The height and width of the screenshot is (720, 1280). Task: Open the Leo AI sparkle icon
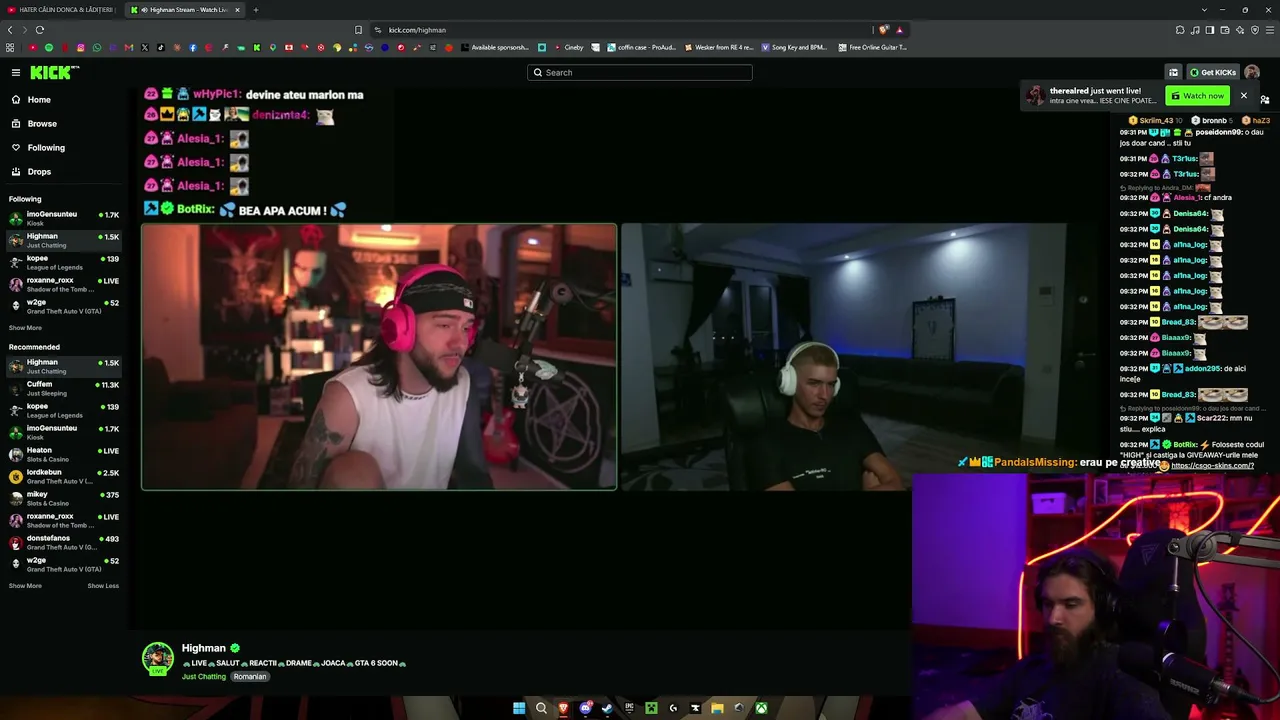click(1240, 30)
